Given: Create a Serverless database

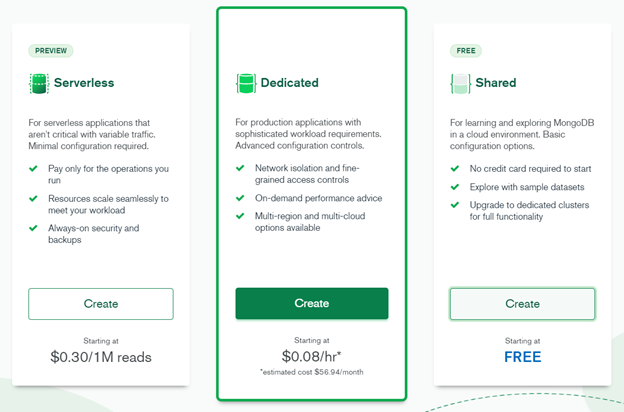Looking at the screenshot, I should [100, 304].
